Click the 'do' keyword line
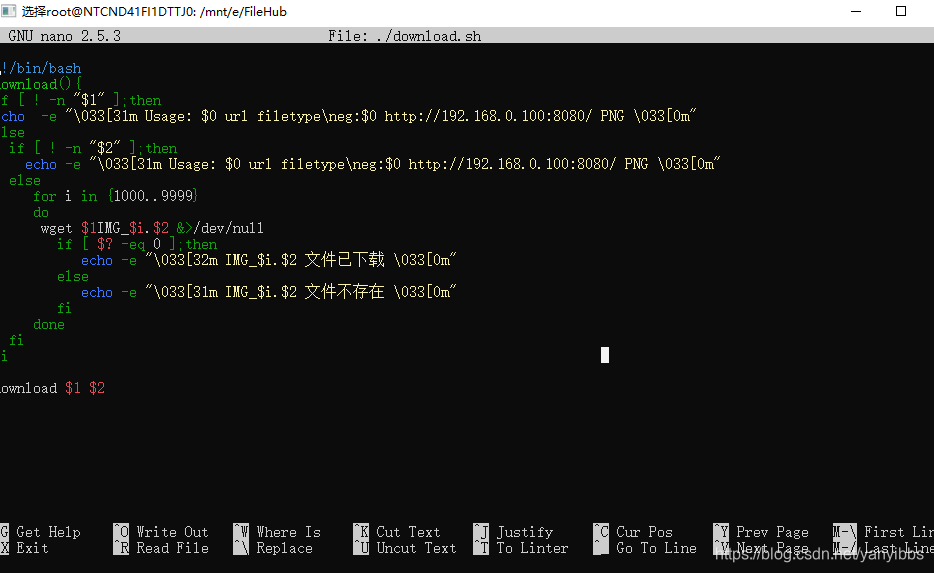The image size is (934, 573). [x=41, y=213]
